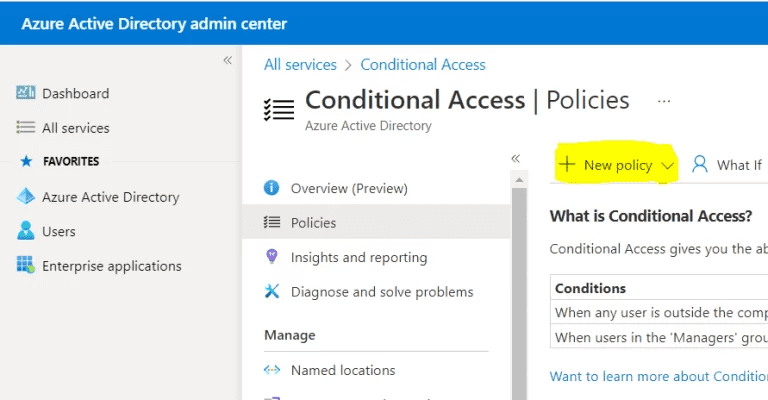Click the 'Conditional Access gives you the' paragraph

tap(658, 249)
